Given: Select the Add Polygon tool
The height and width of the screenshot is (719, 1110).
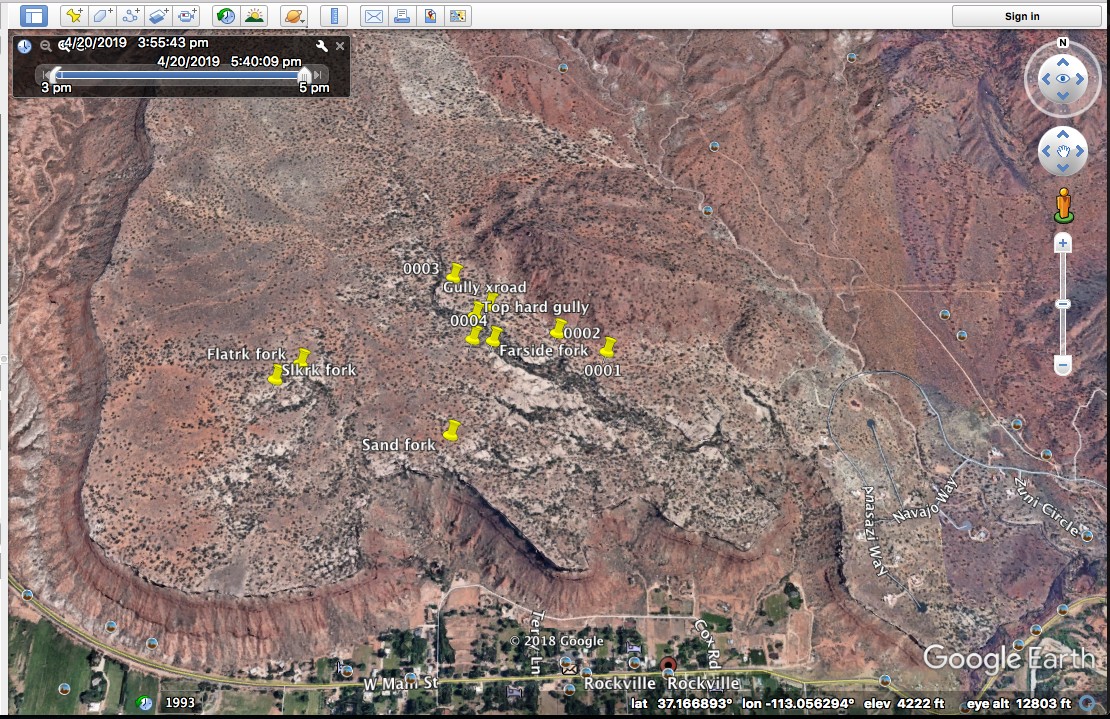Looking at the screenshot, I should [102, 16].
